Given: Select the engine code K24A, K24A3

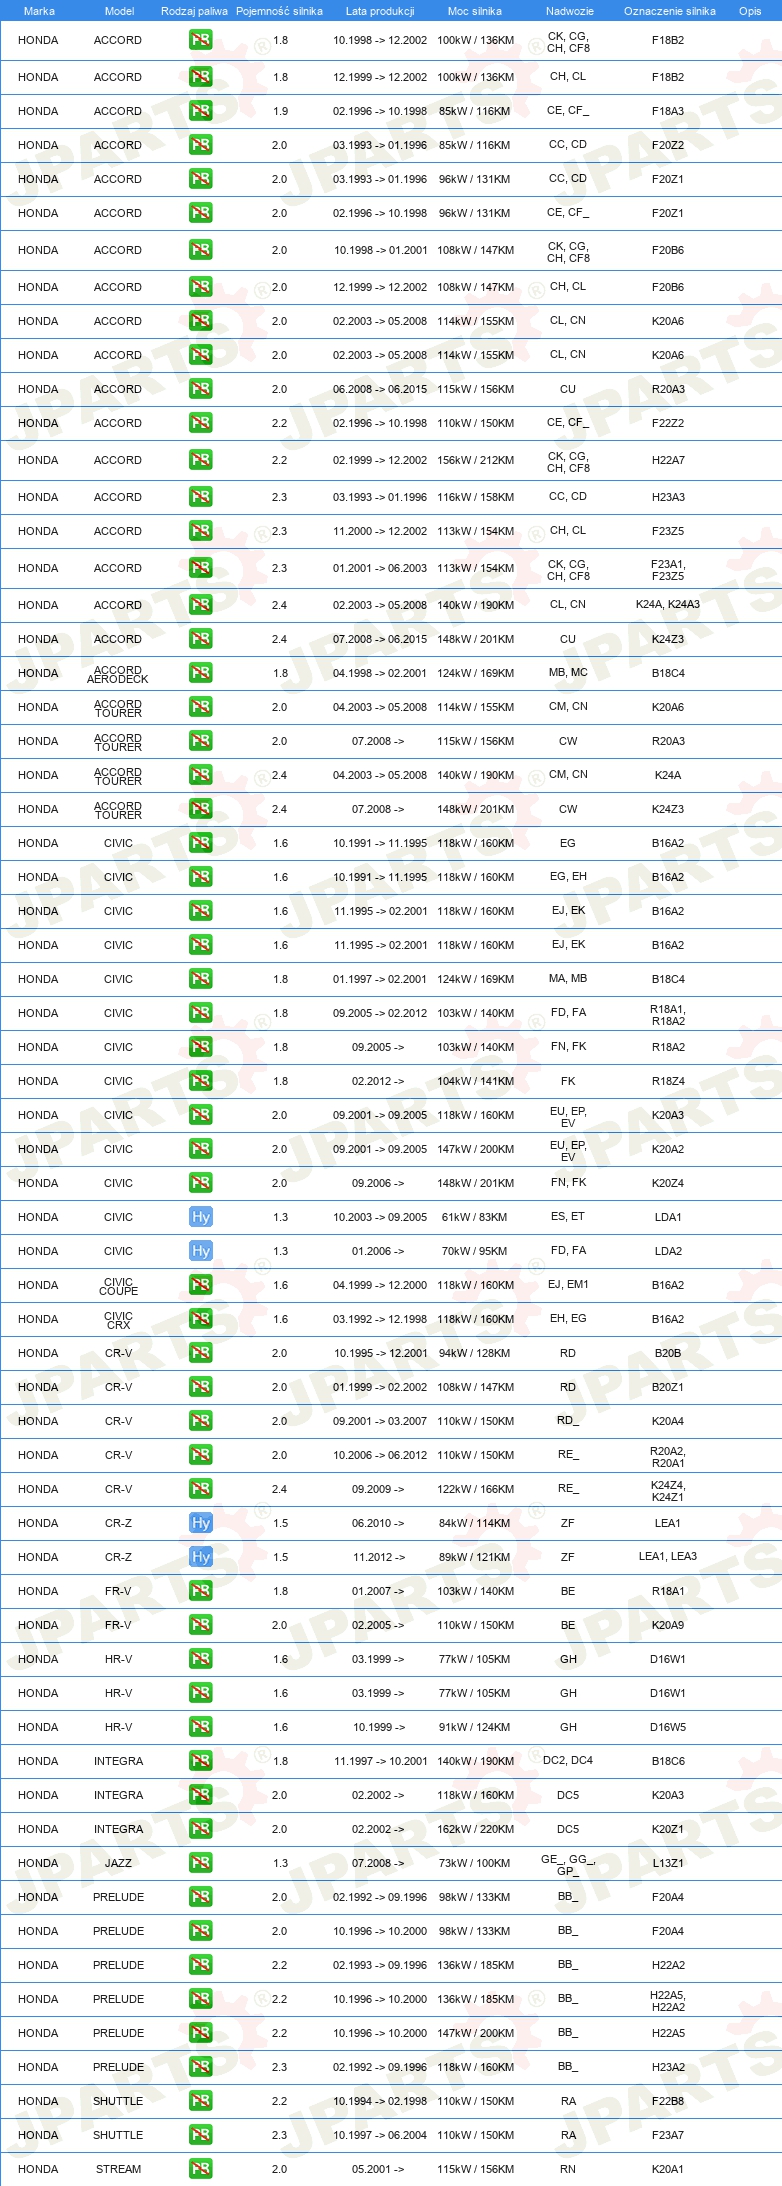Looking at the screenshot, I should tap(668, 605).
